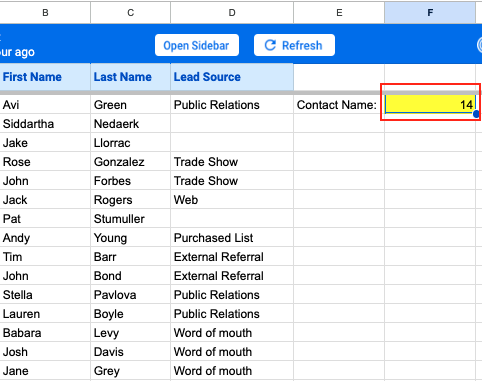Select the last name cell Barr

tap(130, 257)
